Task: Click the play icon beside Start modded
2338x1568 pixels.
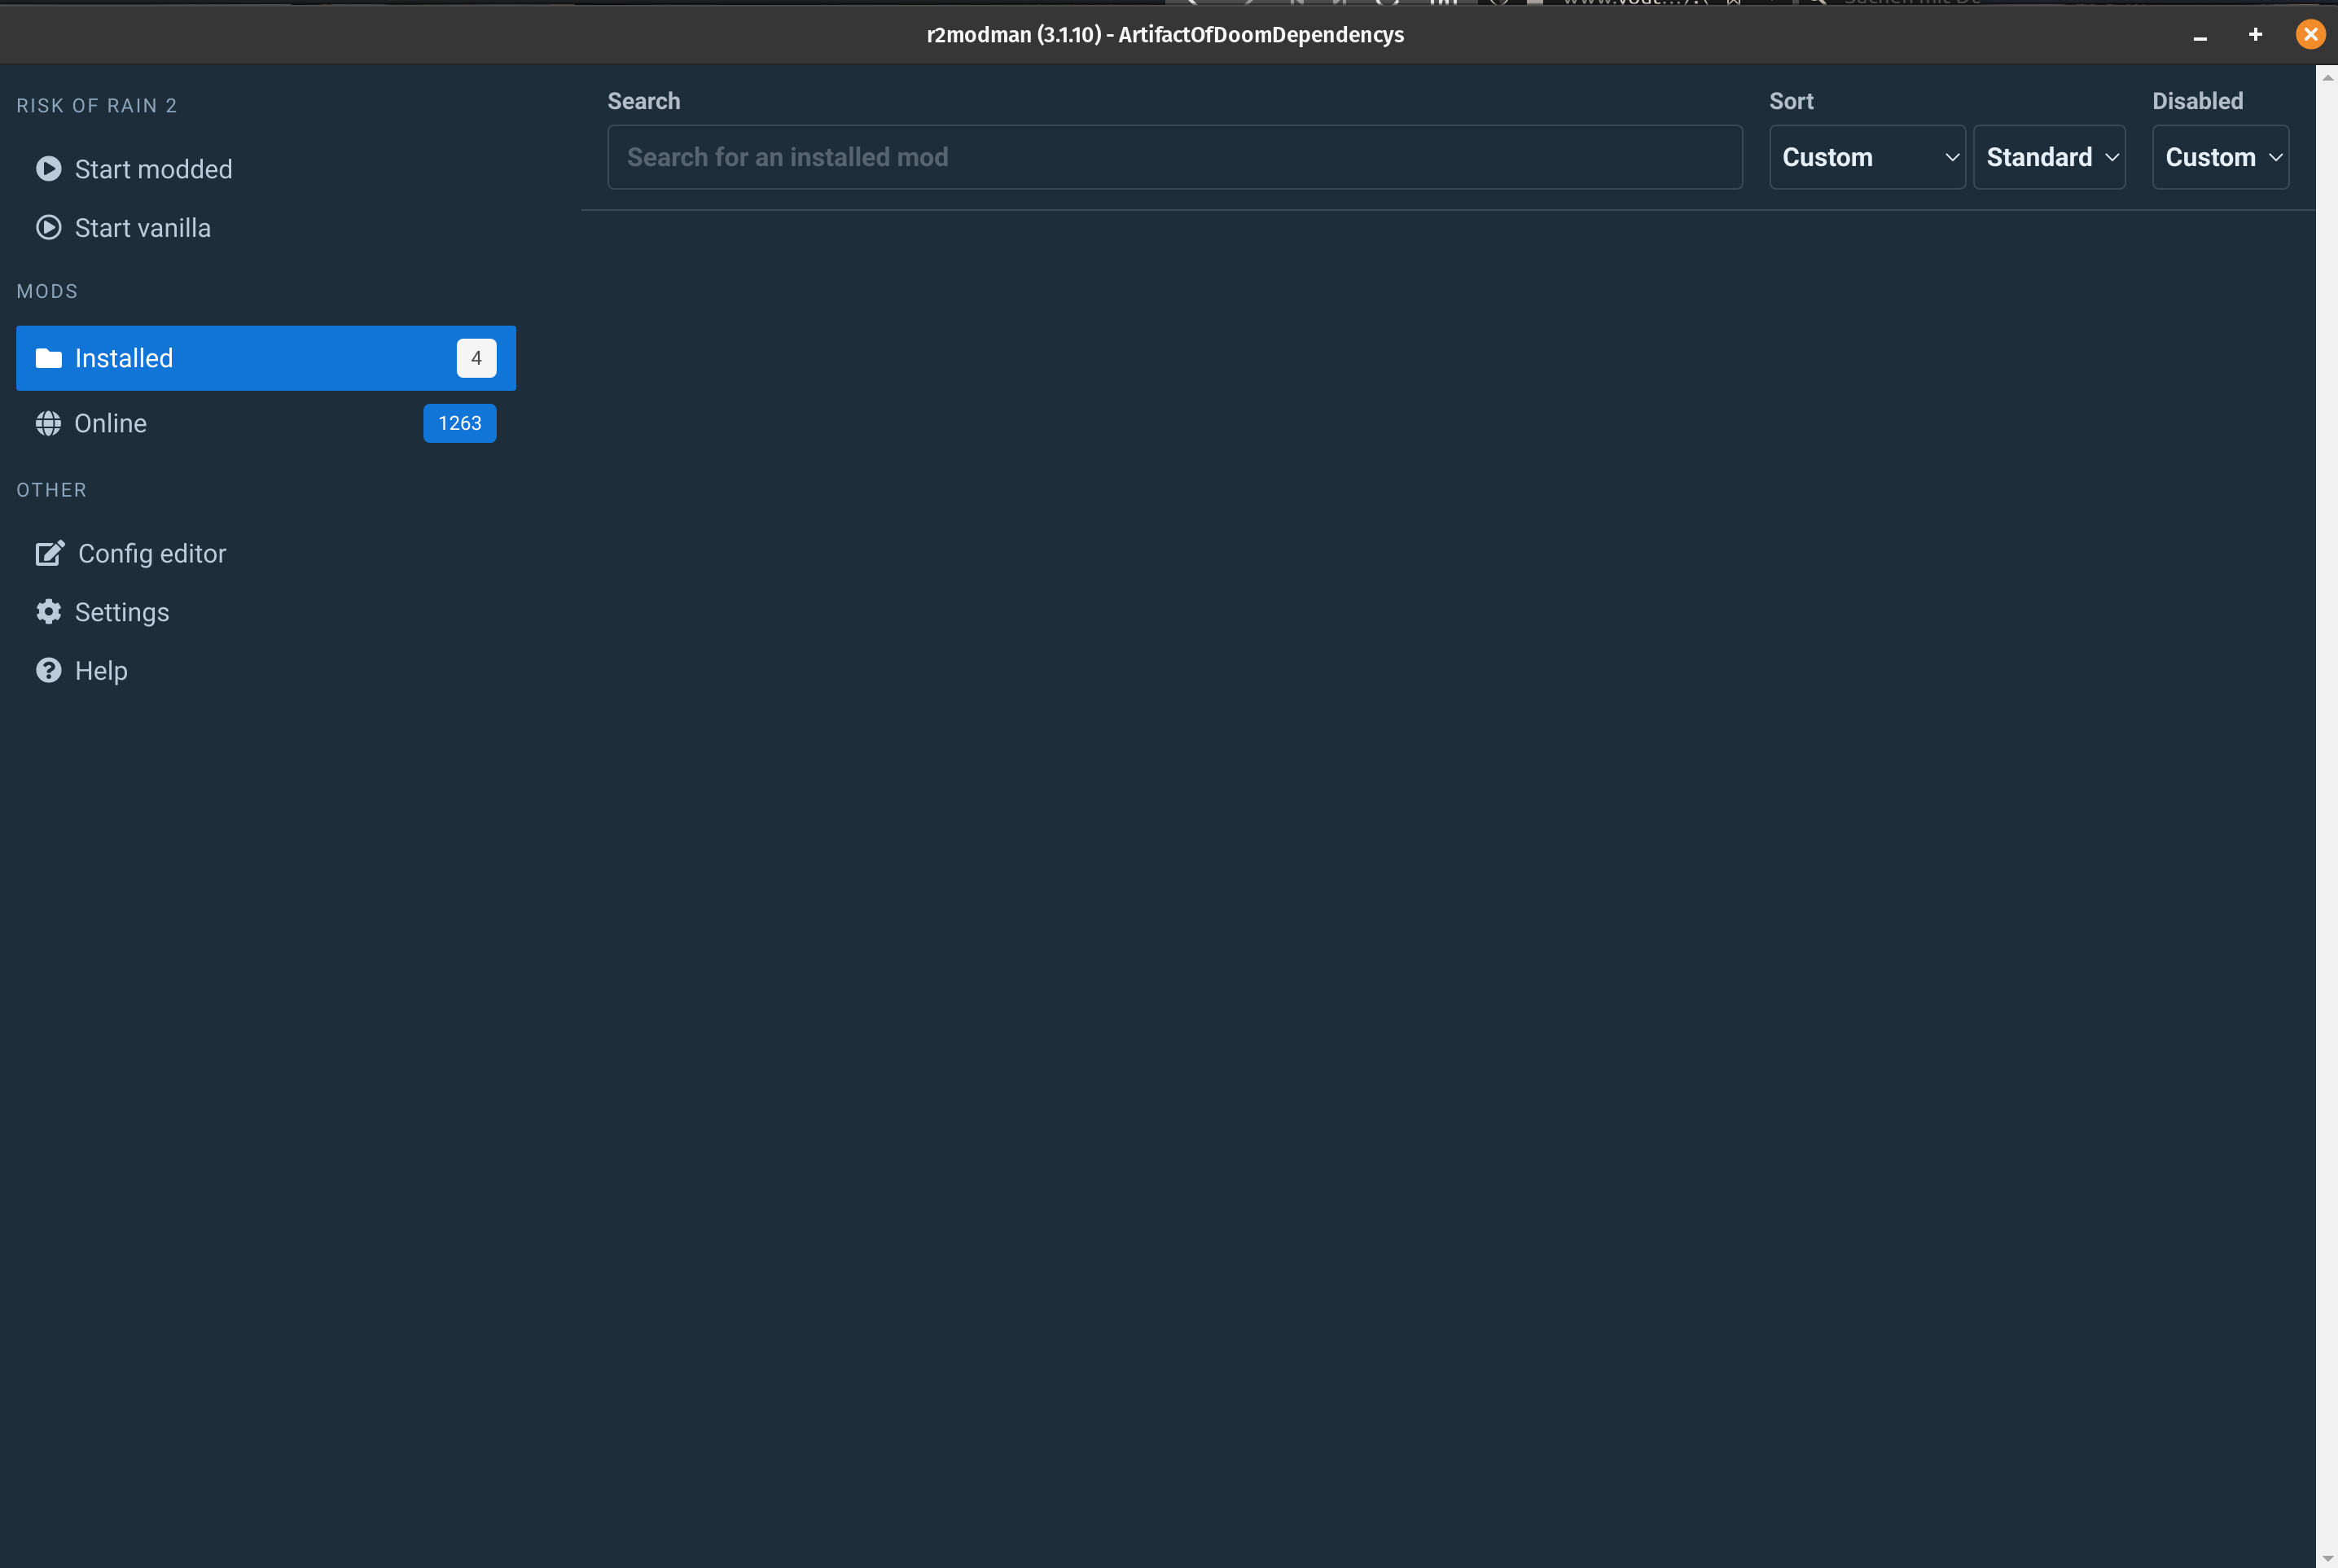Action: tap(48, 169)
